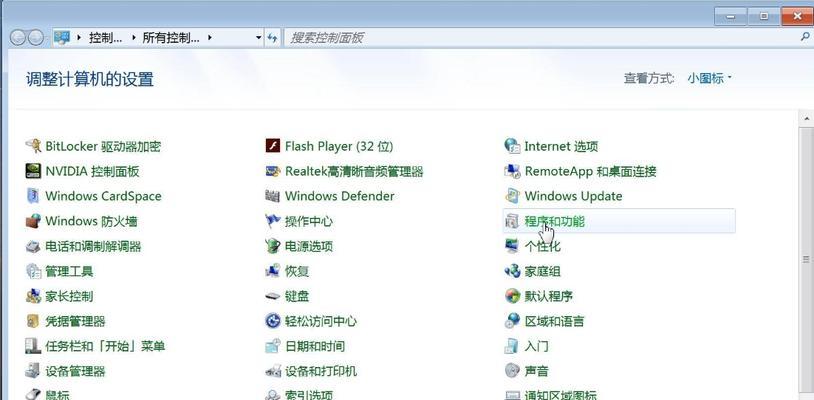Image resolution: width=814 pixels, height=400 pixels.
Task: Click the Flash Player (32 位) icon
Action: (273, 146)
